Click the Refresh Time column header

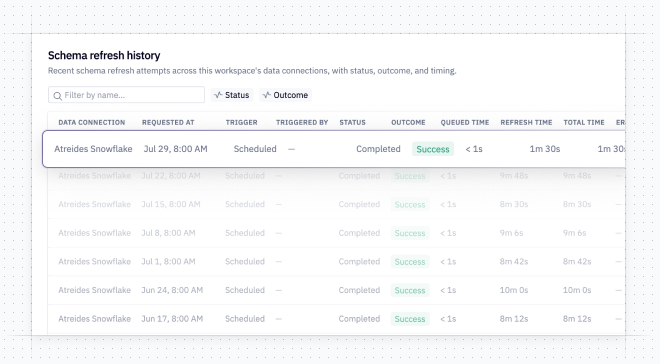coord(526,122)
